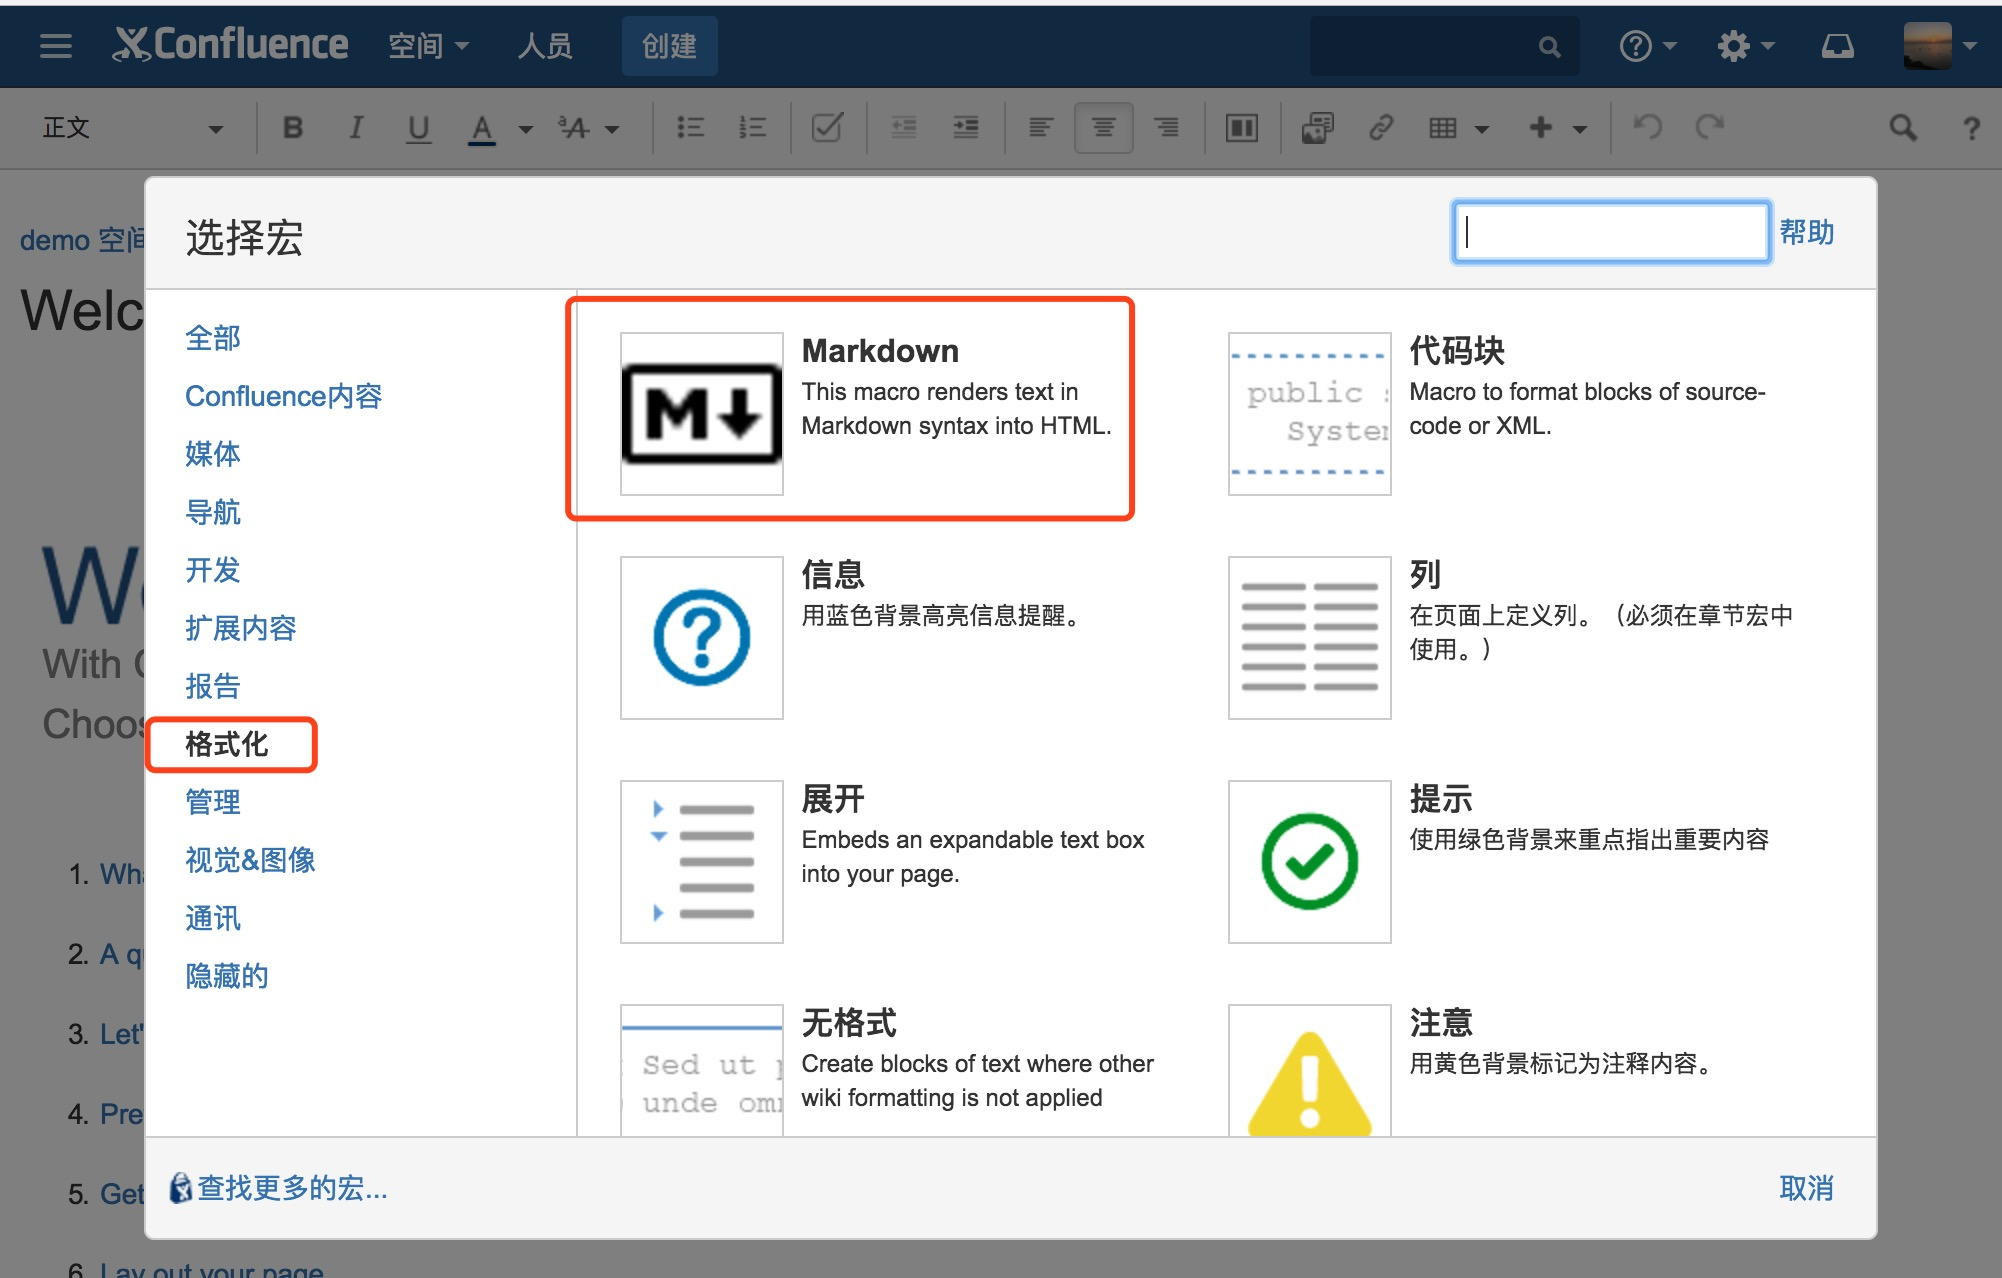Screen dimensions: 2002x1278
Task: Select the 代码块 code block macro
Action: pos(1309,413)
